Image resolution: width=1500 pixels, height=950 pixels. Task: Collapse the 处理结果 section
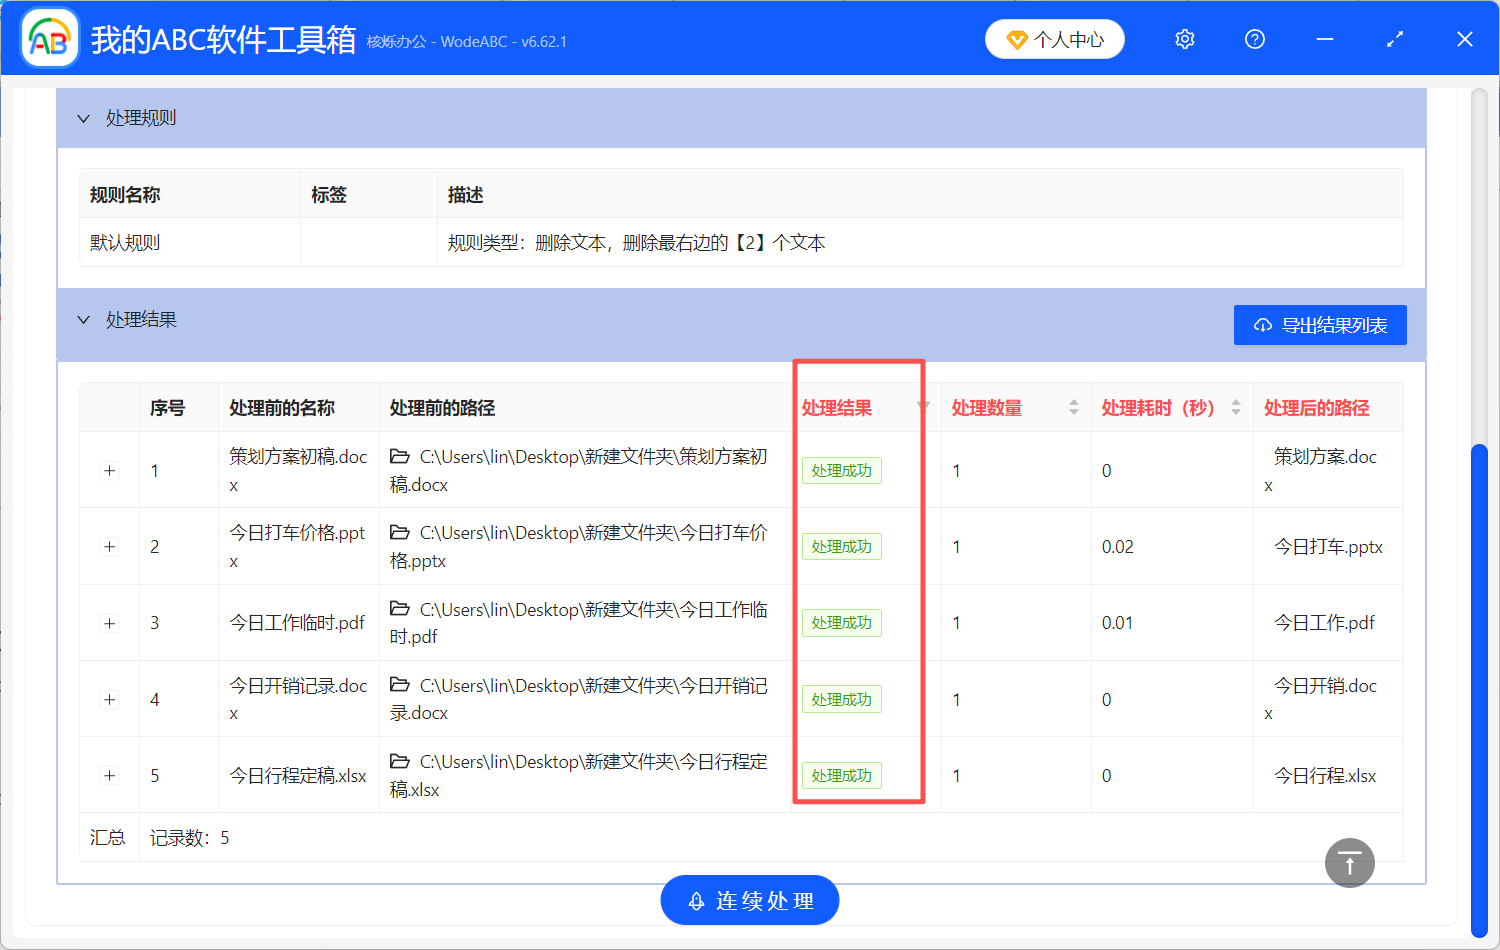click(x=84, y=319)
